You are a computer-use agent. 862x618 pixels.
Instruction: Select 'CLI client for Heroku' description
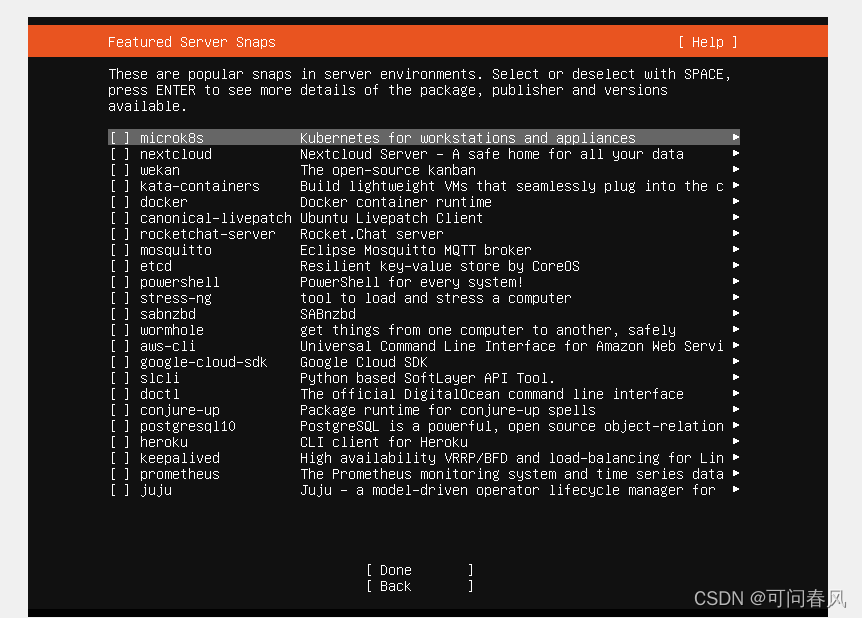point(384,442)
